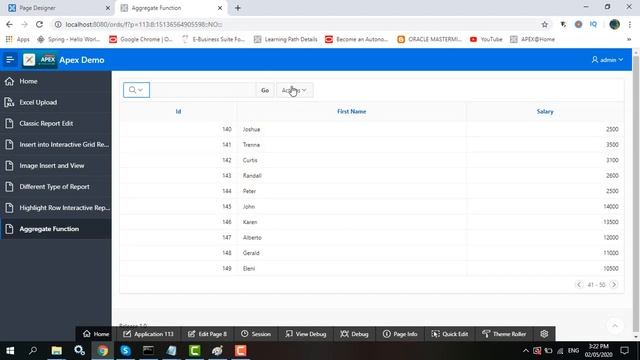
Task: Open the admin user menu
Action: [x=607, y=60]
